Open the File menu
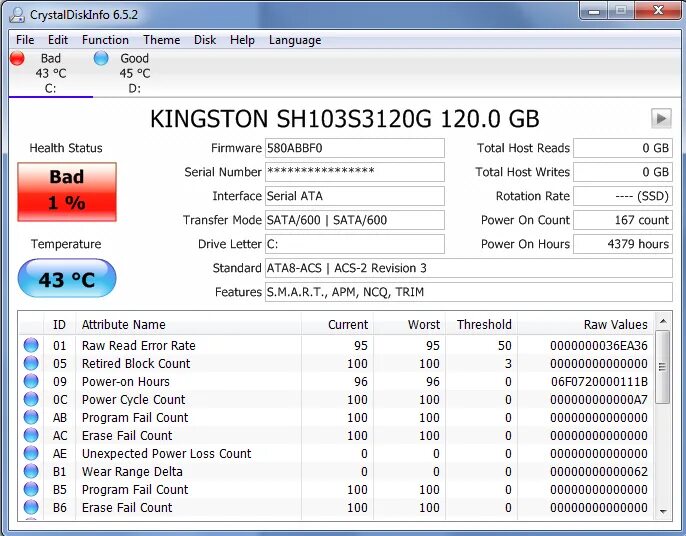 (x=25, y=40)
